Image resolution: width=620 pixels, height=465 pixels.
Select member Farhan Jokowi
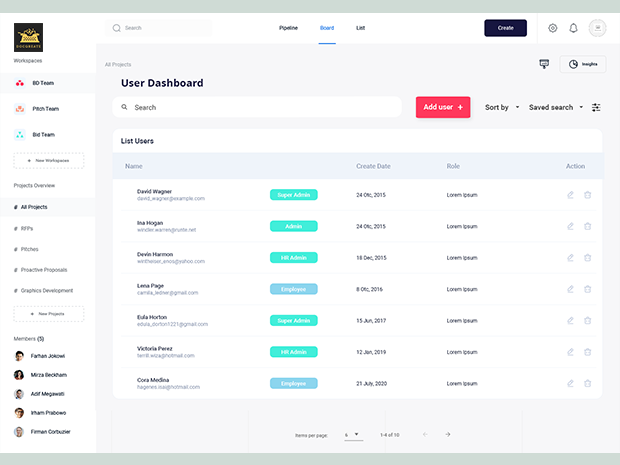coord(40,356)
